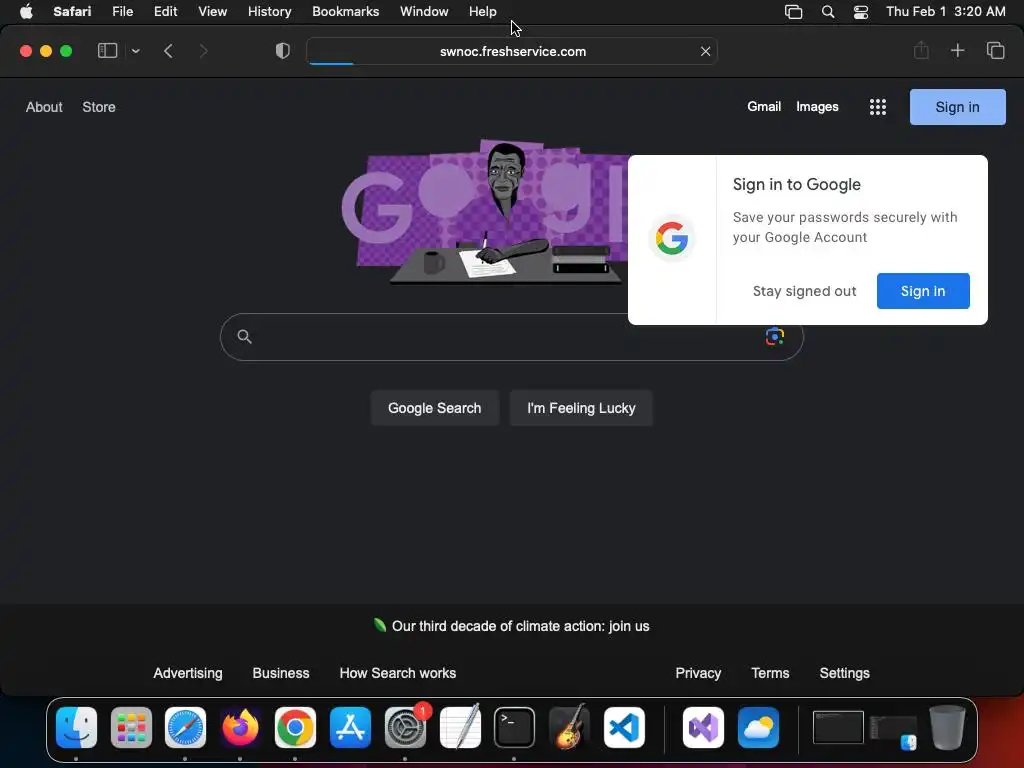Click the date and time clock
The height and width of the screenshot is (768, 1024).
(x=946, y=12)
